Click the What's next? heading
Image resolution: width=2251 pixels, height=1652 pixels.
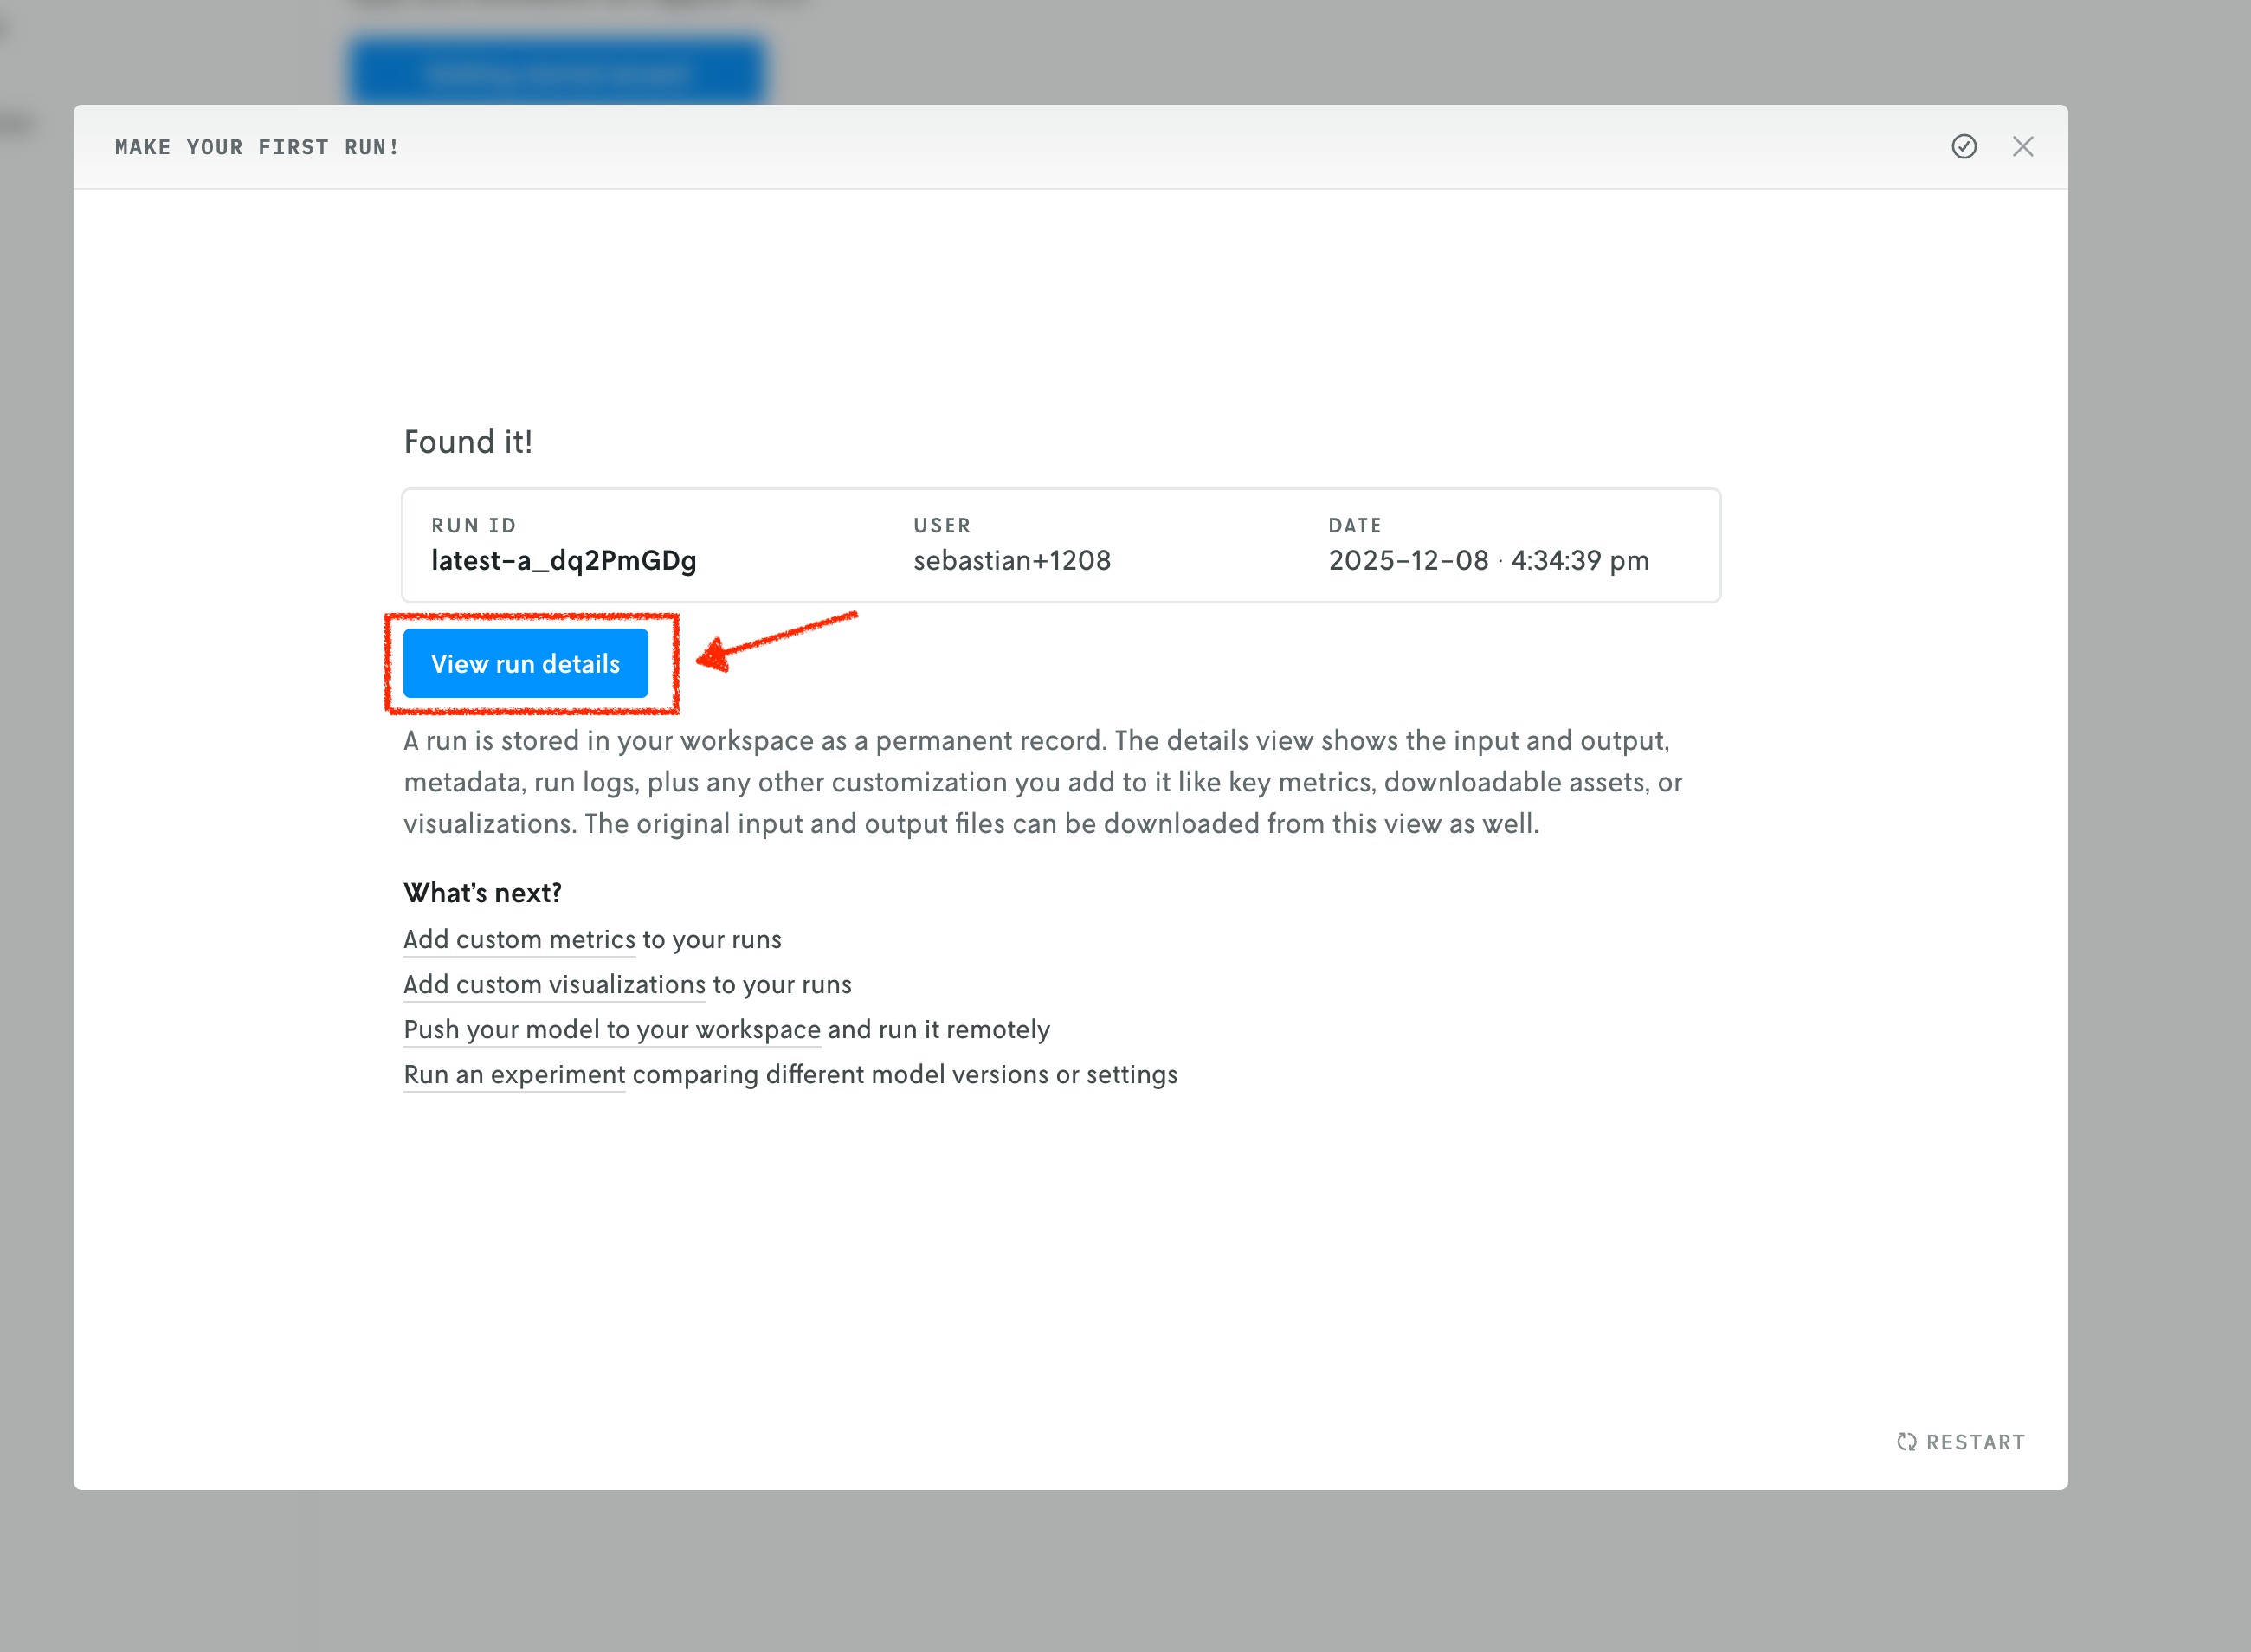click(x=482, y=893)
